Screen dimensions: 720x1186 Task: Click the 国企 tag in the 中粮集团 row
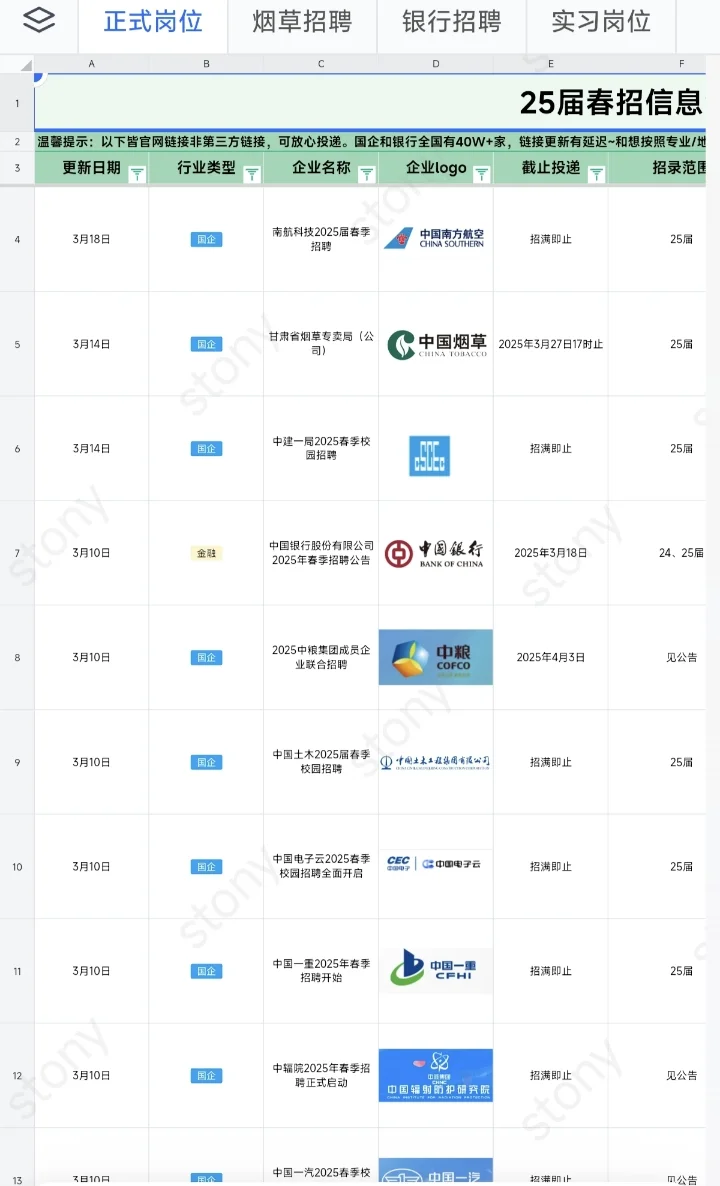click(206, 657)
